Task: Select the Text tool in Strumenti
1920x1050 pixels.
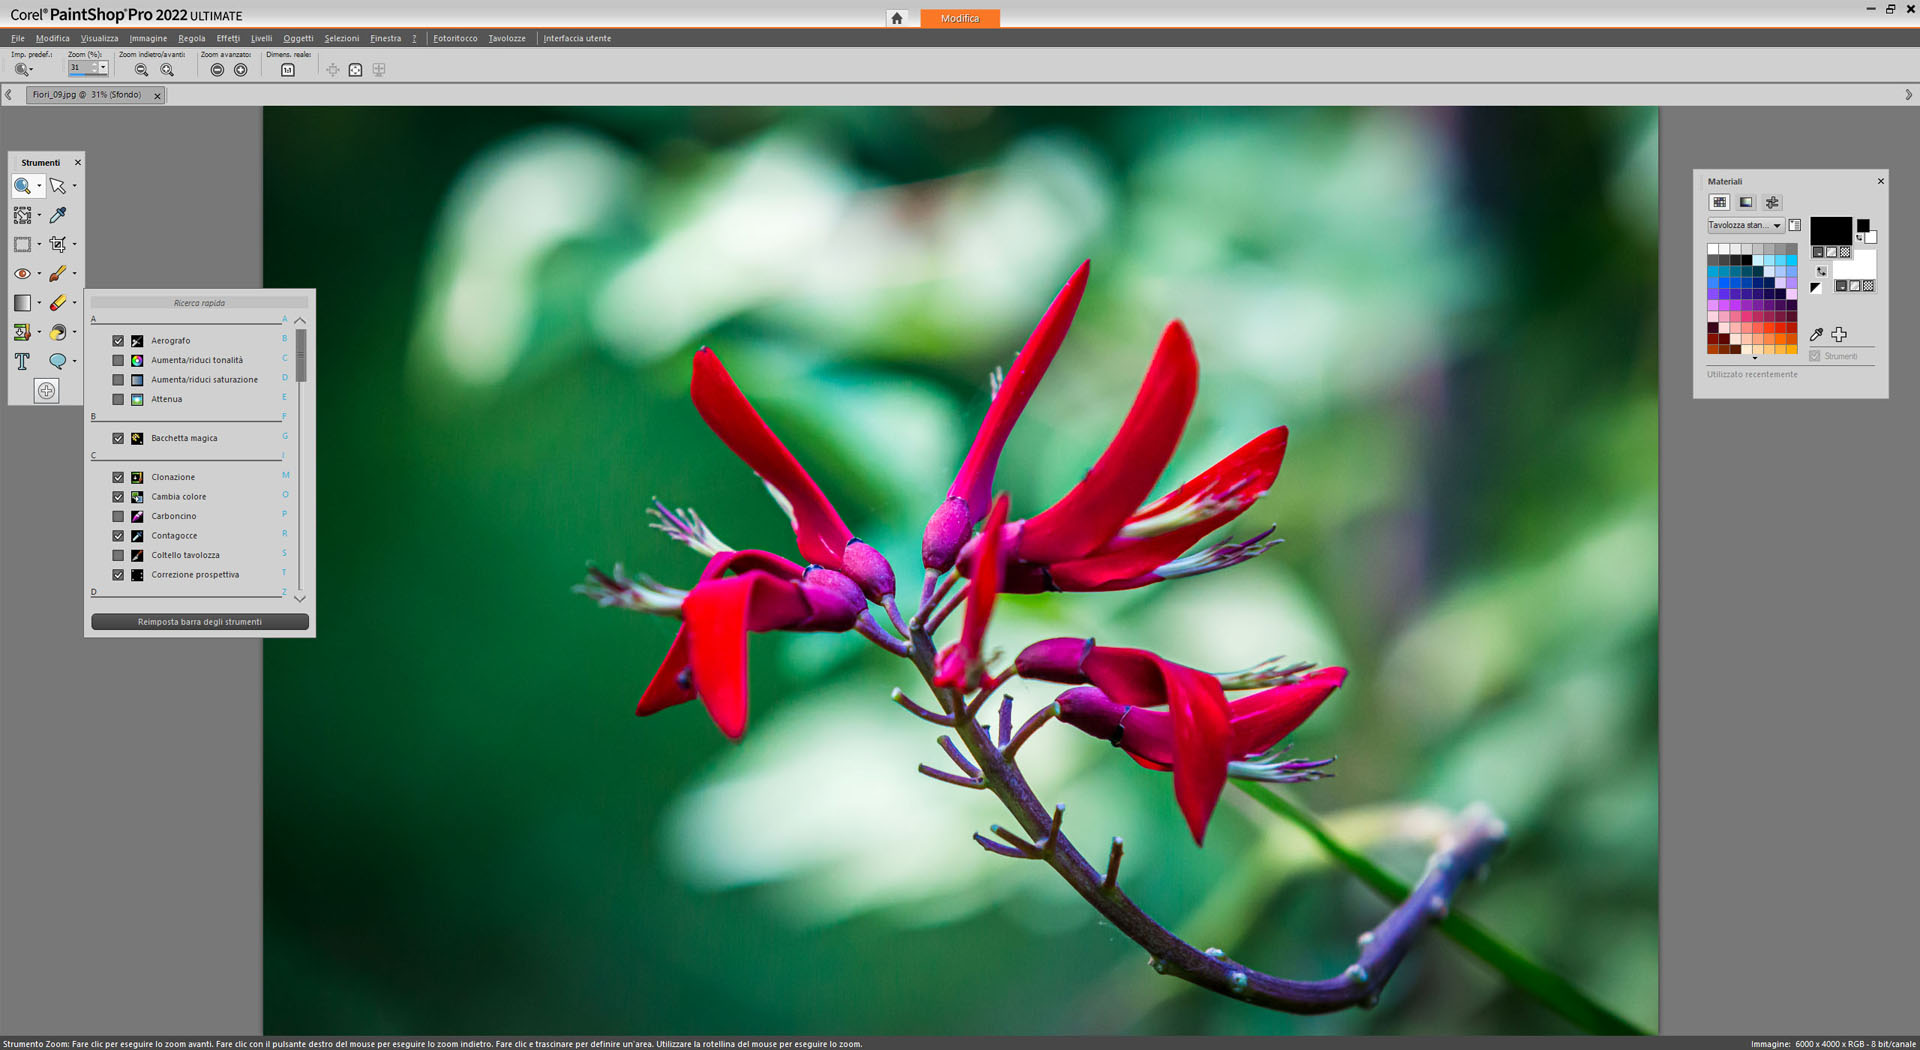Action: [22, 361]
